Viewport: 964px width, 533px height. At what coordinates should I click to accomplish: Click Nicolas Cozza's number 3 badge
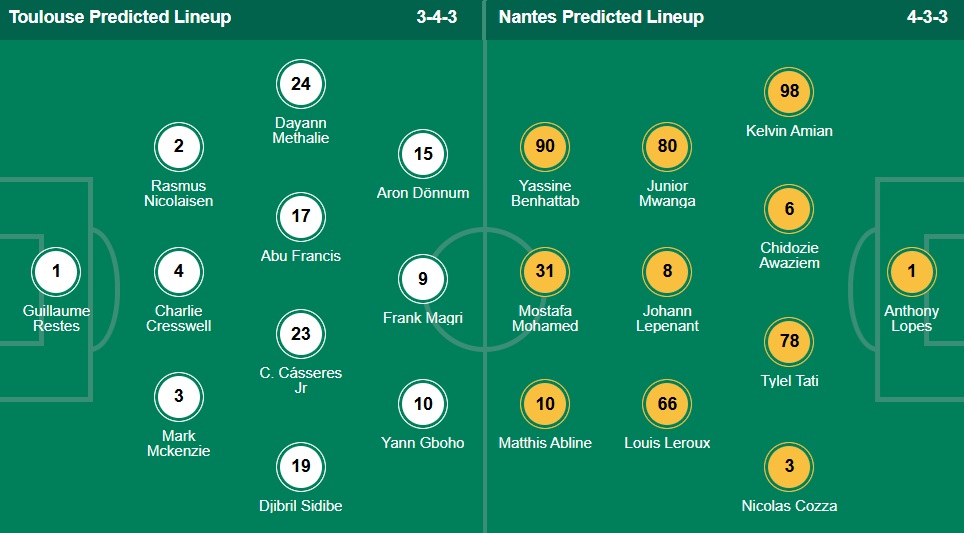789,466
